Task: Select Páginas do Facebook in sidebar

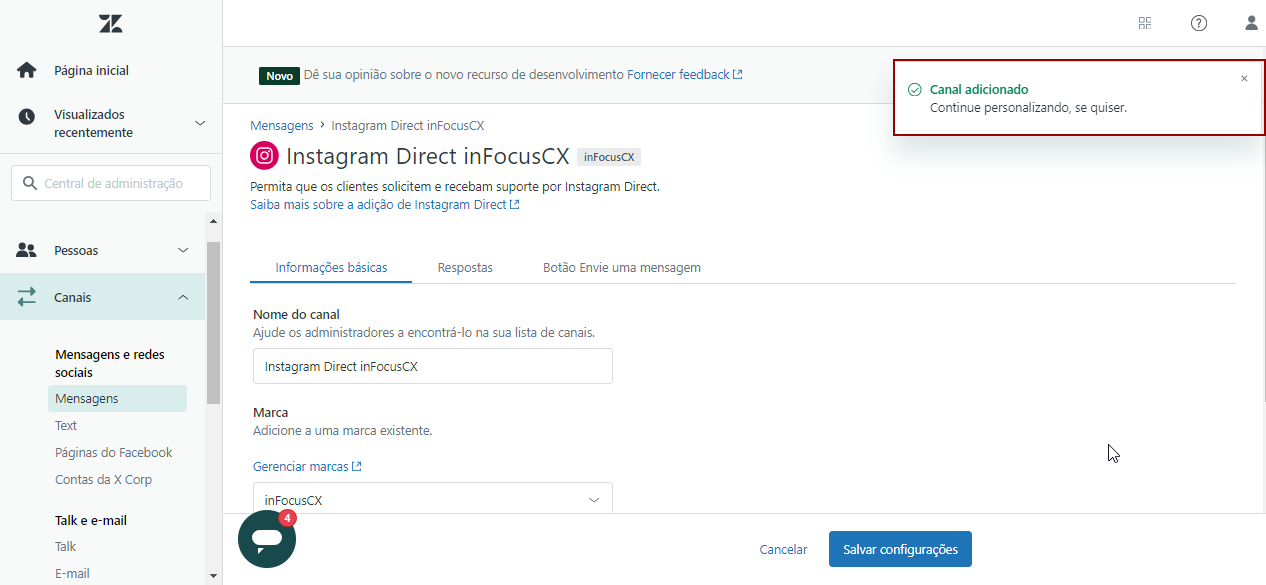Action: tap(113, 452)
